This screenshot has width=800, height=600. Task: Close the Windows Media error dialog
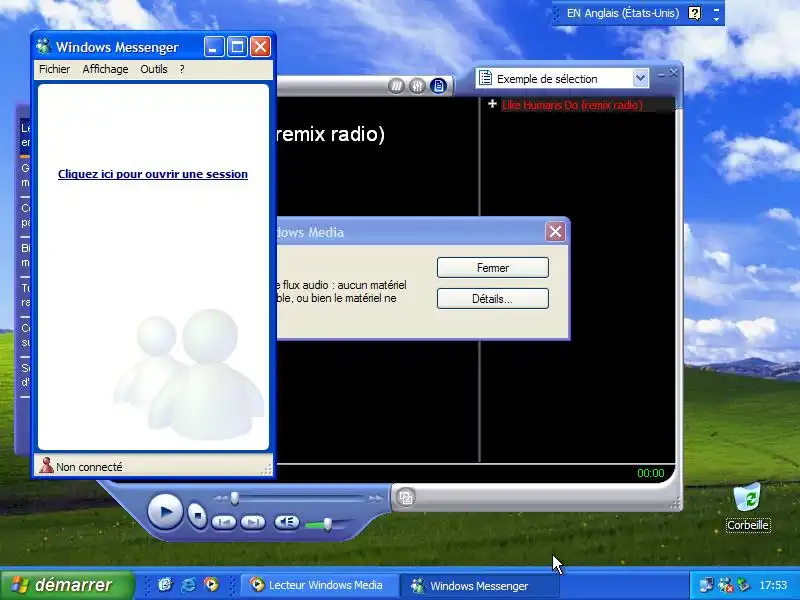[555, 232]
